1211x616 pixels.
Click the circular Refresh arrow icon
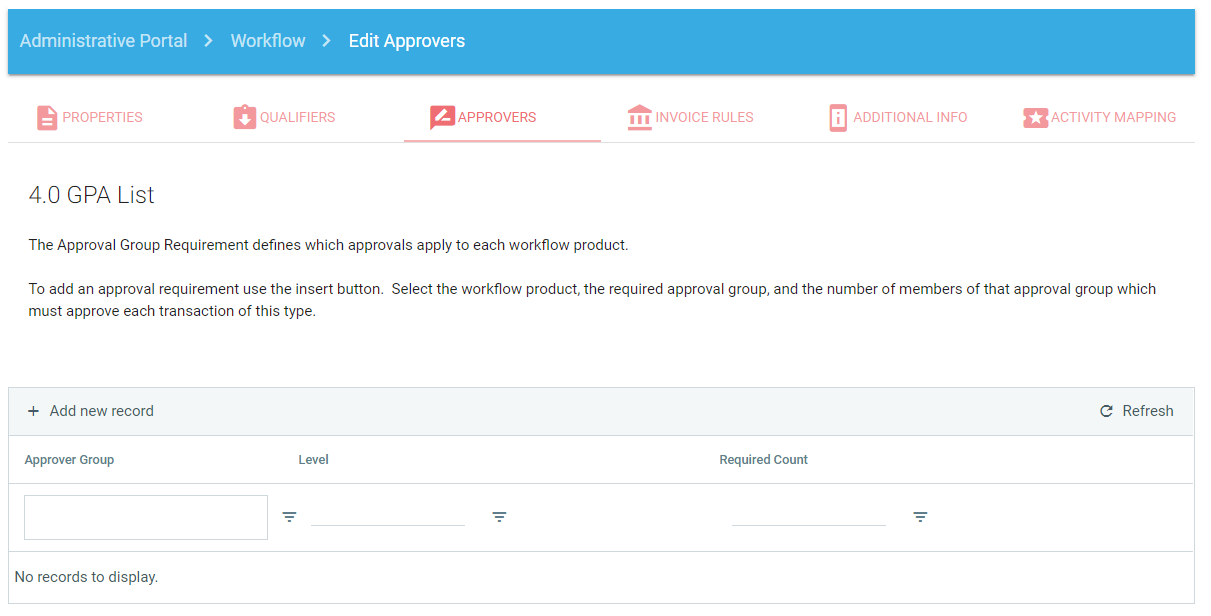pyautogui.click(x=1106, y=411)
